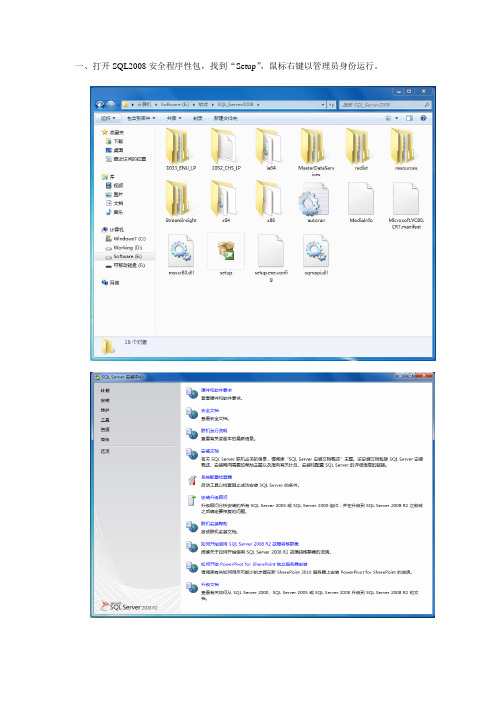Image resolution: width=496 pixels, height=702 pixels.
Task: Select 图片 (Pictures) library in the navigation pane
Action: tap(114, 194)
